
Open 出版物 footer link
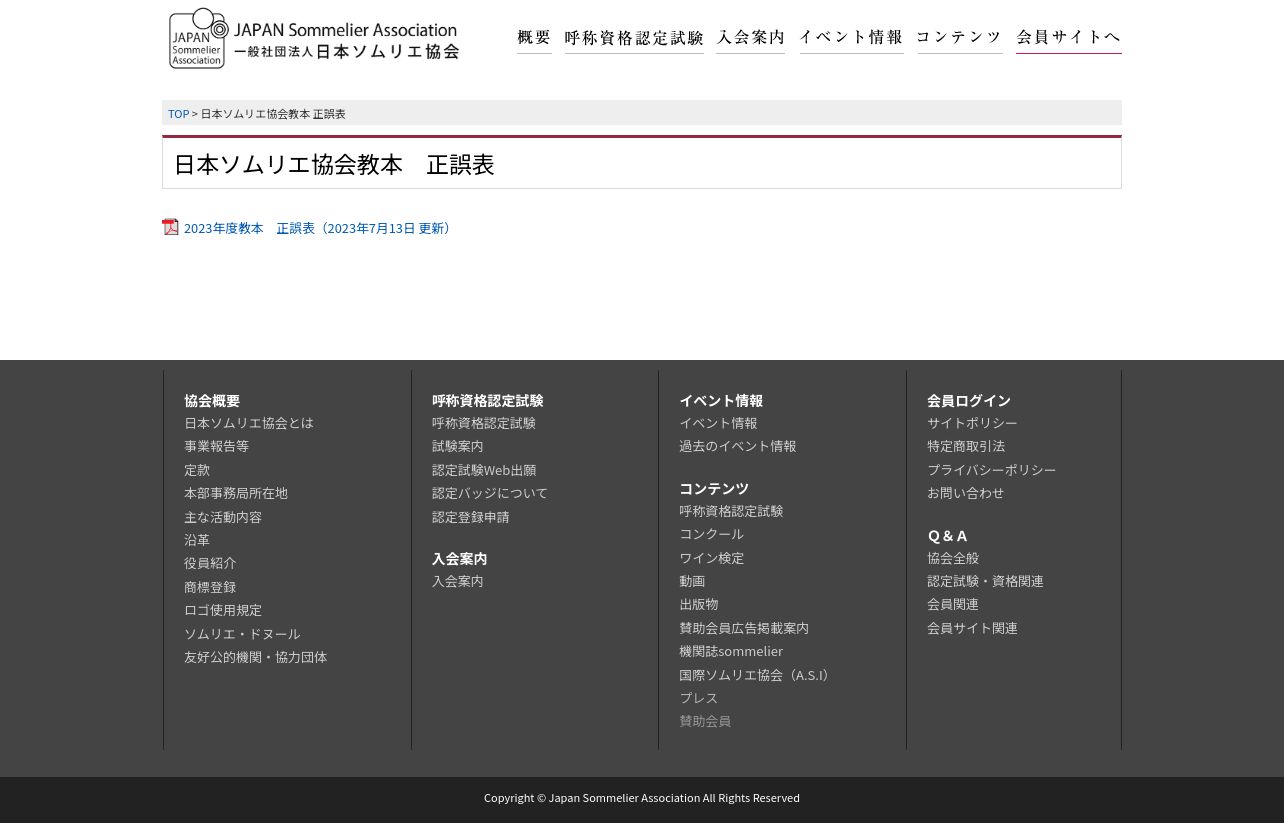(x=699, y=604)
